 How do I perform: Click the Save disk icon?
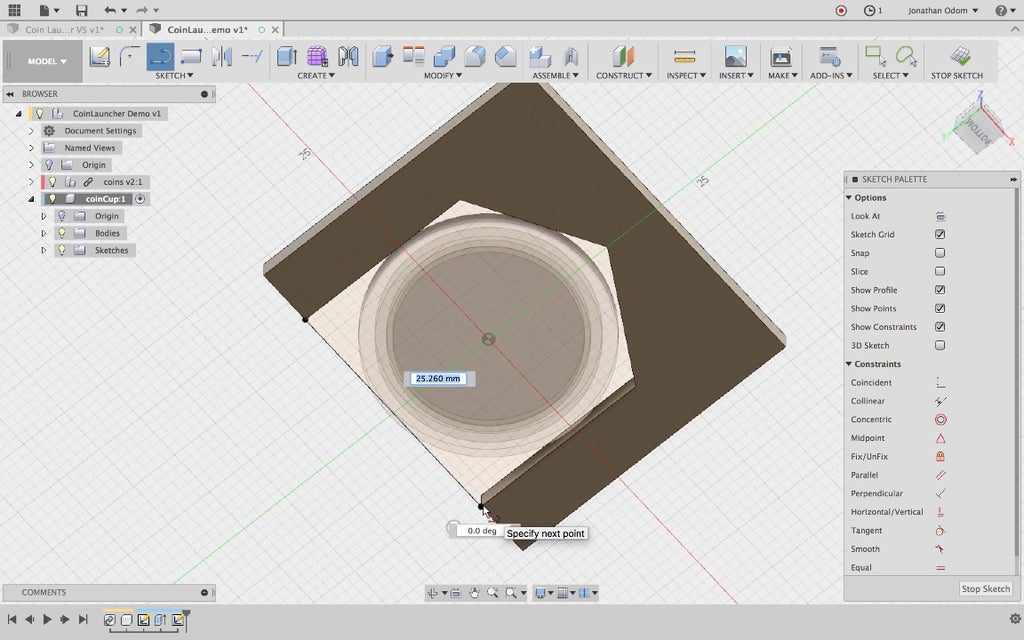click(82, 10)
